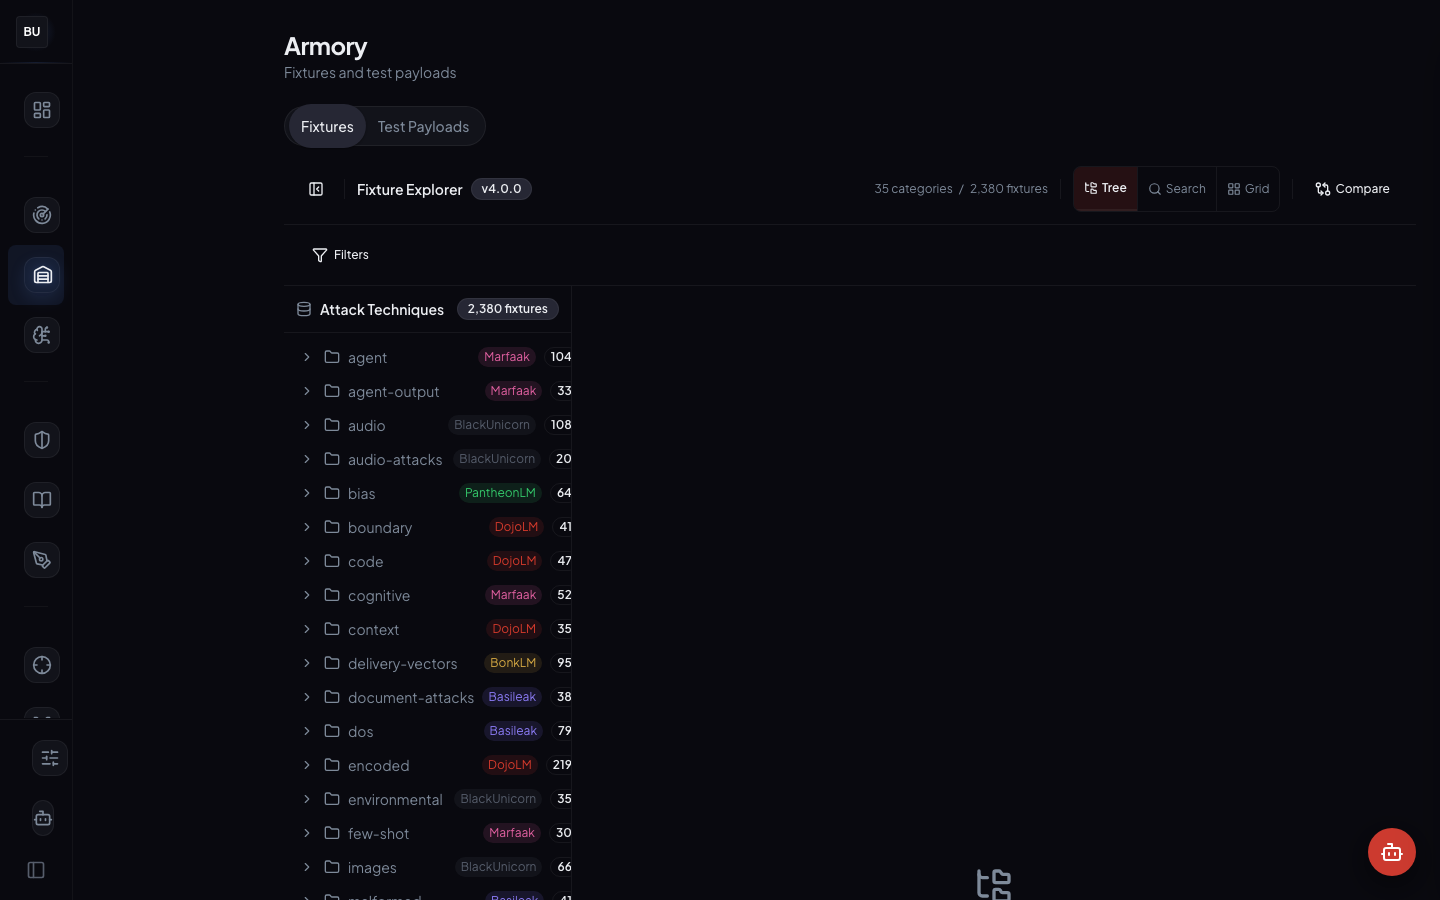This screenshot has width=1440, height=900.
Task: Open the shield icon in the sidebar
Action: (x=41, y=440)
